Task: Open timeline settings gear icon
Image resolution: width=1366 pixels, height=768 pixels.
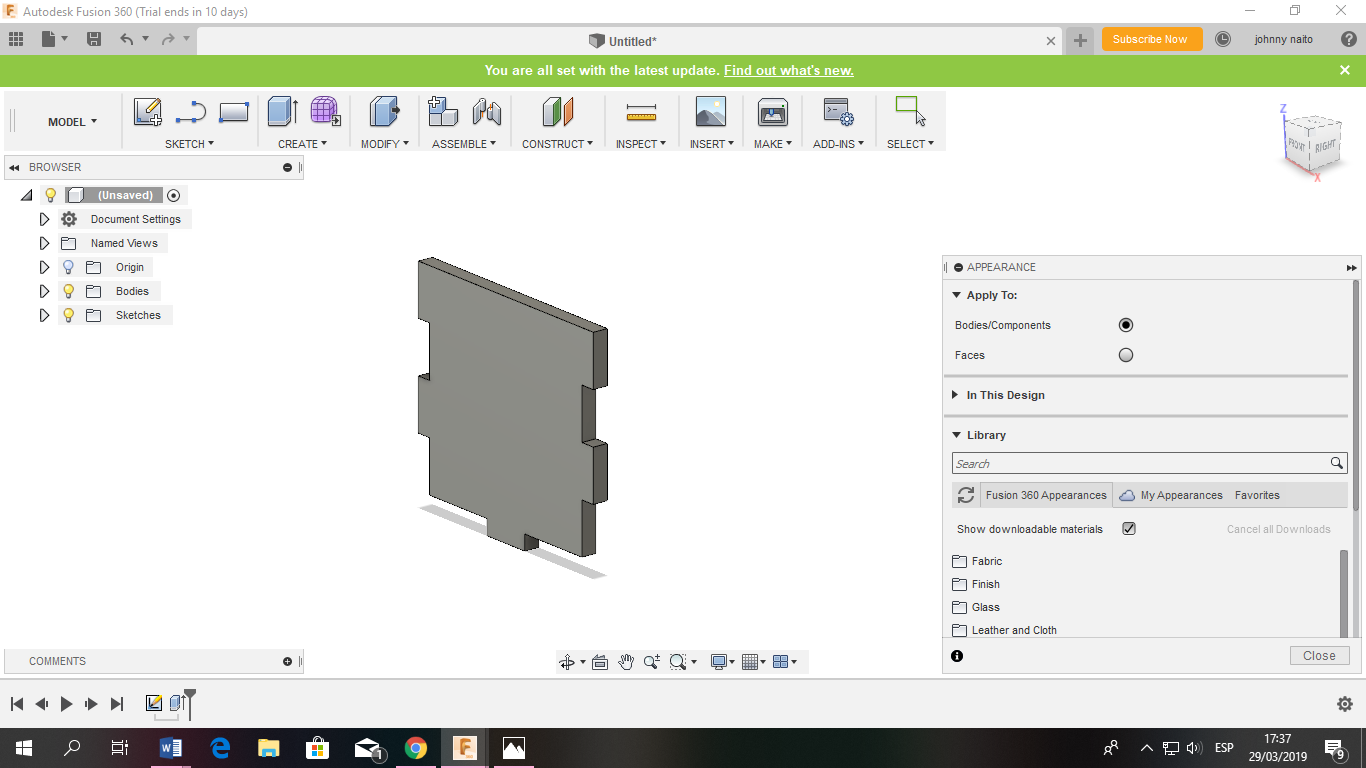Action: 1345,704
